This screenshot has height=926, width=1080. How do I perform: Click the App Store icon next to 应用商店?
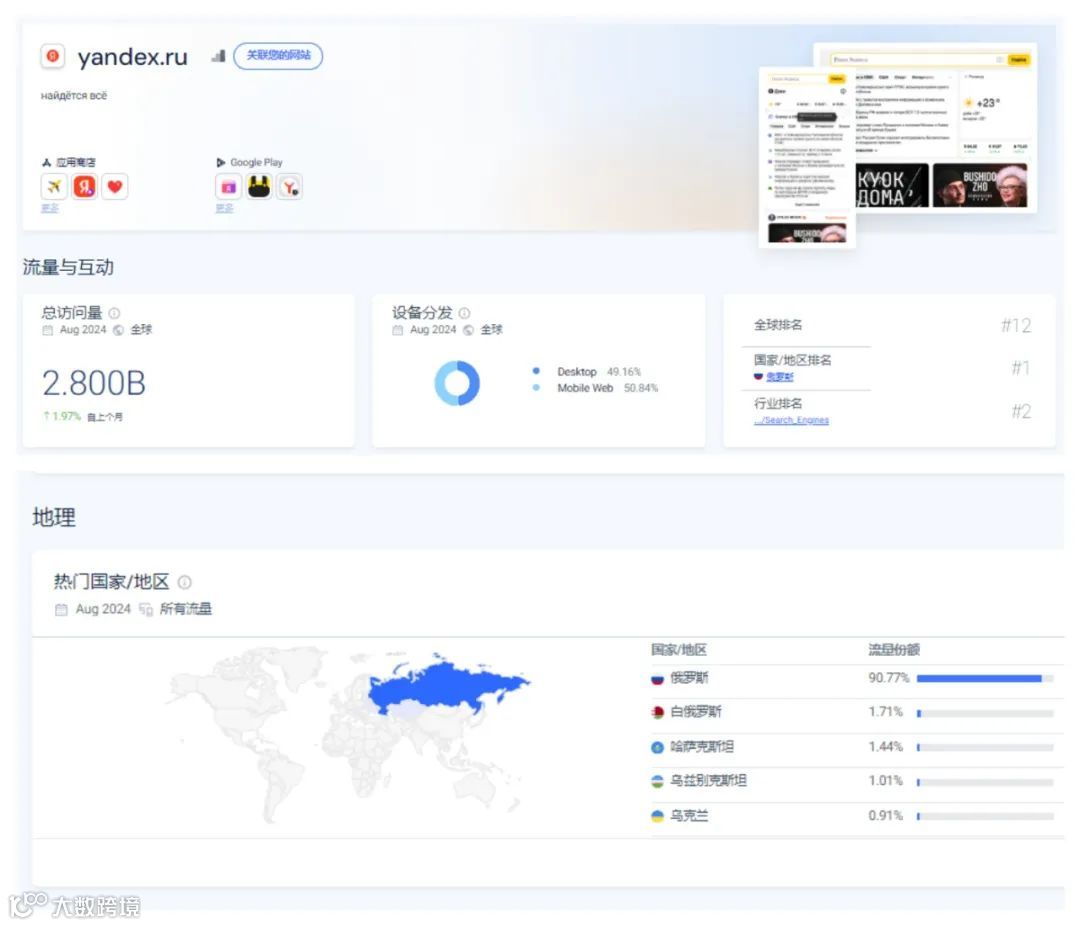[47, 163]
